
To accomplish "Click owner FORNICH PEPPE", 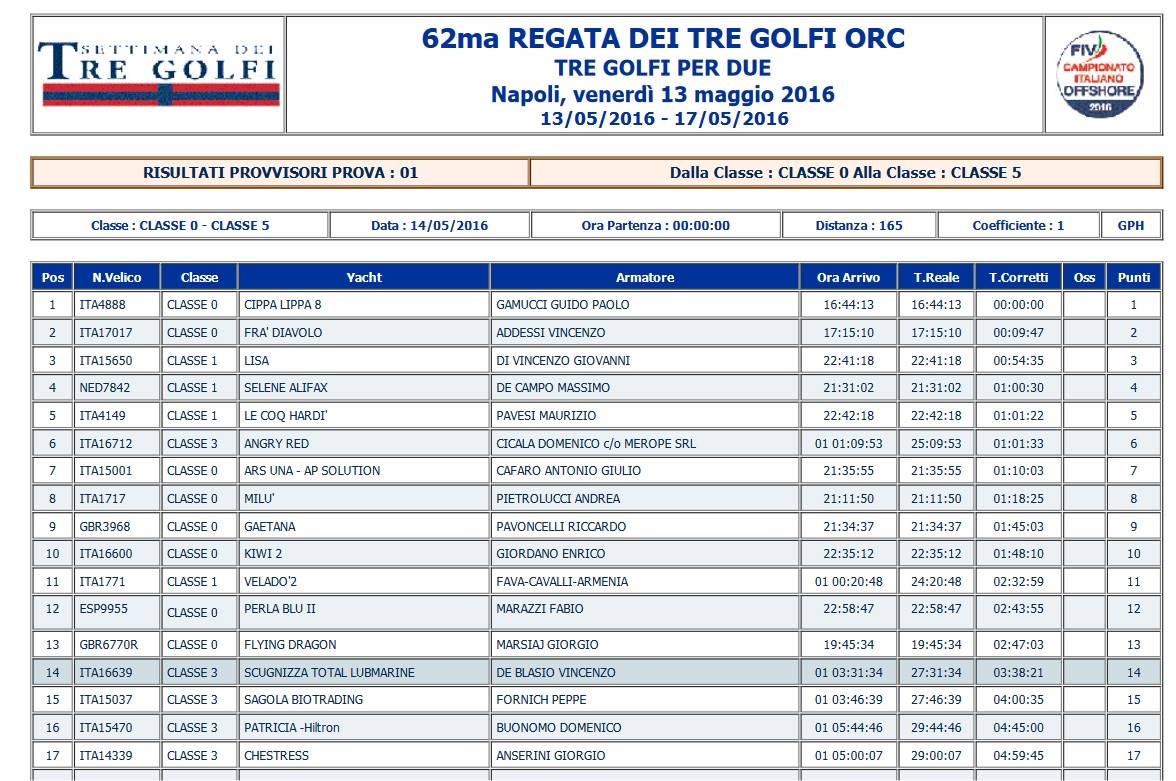I will [x=542, y=700].
